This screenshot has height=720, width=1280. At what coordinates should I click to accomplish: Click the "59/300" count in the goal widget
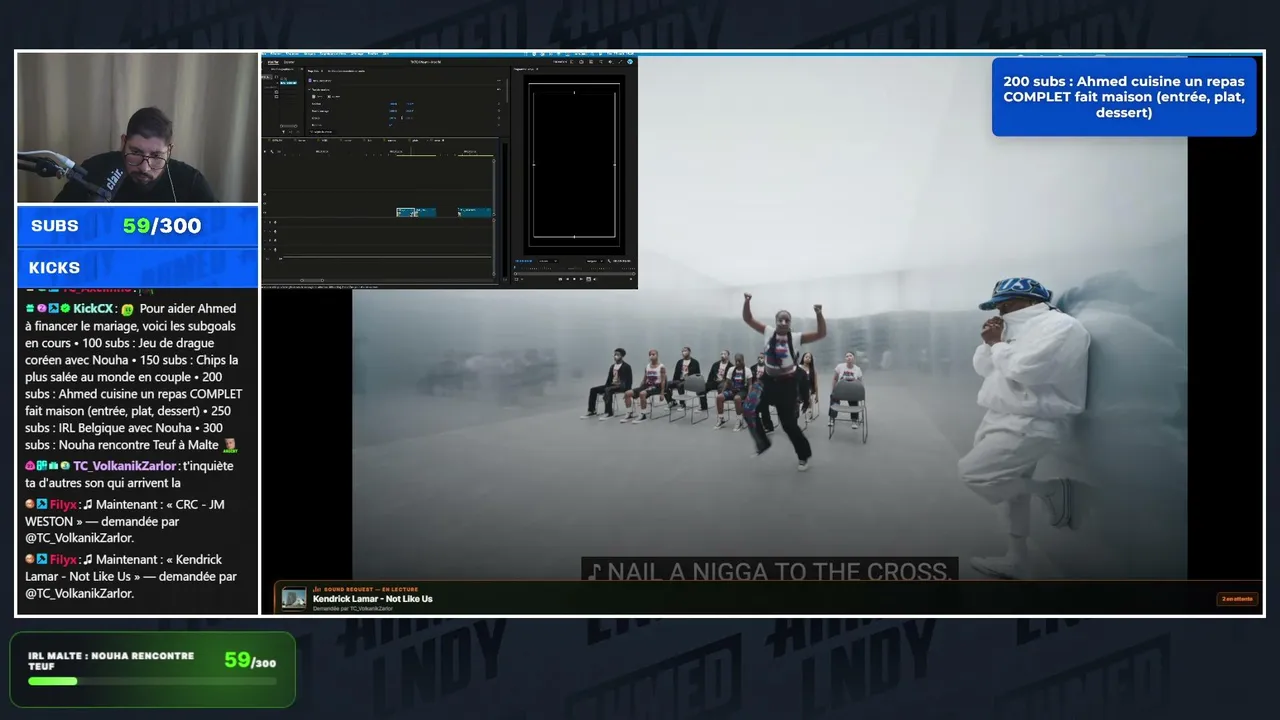click(250, 660)
